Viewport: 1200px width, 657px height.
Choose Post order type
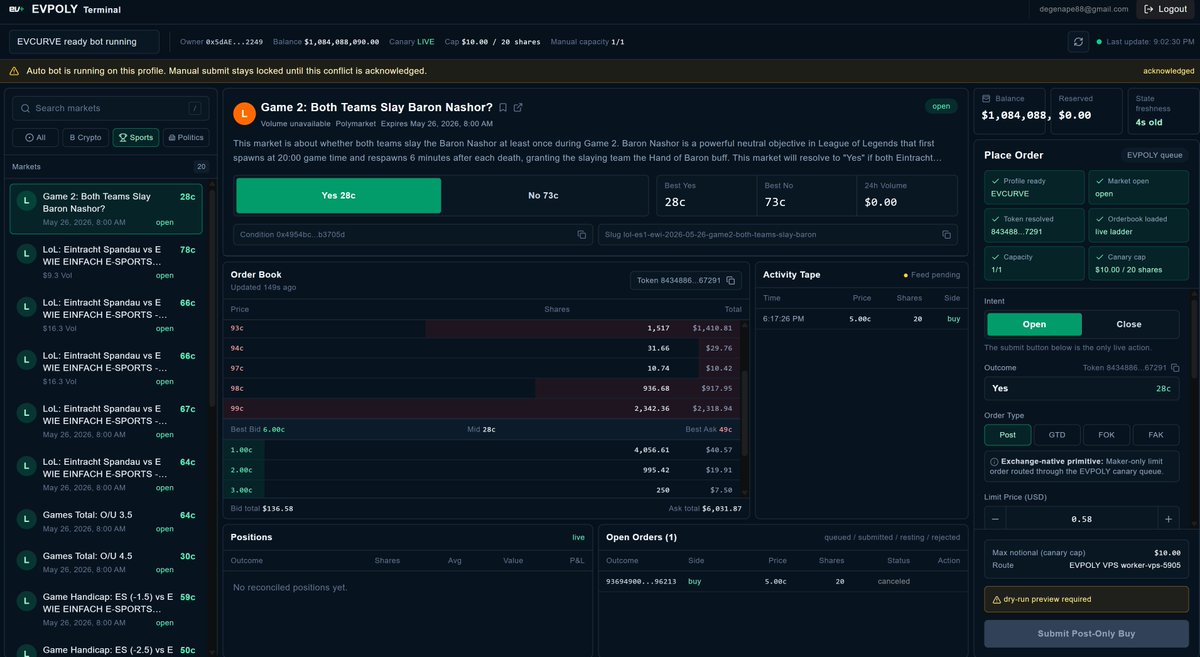tap(1008, 435)
